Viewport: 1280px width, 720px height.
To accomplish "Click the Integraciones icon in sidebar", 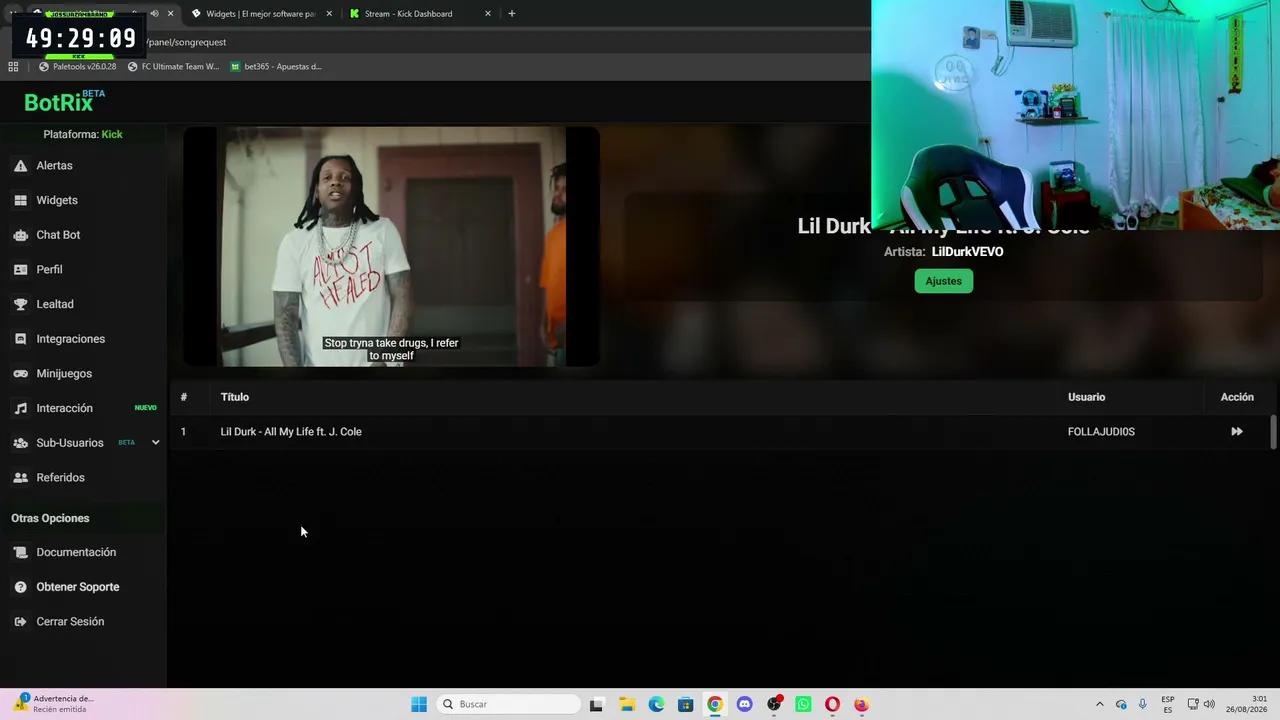I will pyautogui.click(x=20, y=339).
